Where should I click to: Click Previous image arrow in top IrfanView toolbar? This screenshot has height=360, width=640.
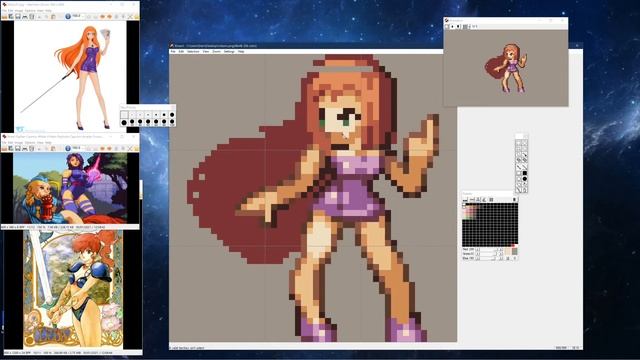point(102,16)
